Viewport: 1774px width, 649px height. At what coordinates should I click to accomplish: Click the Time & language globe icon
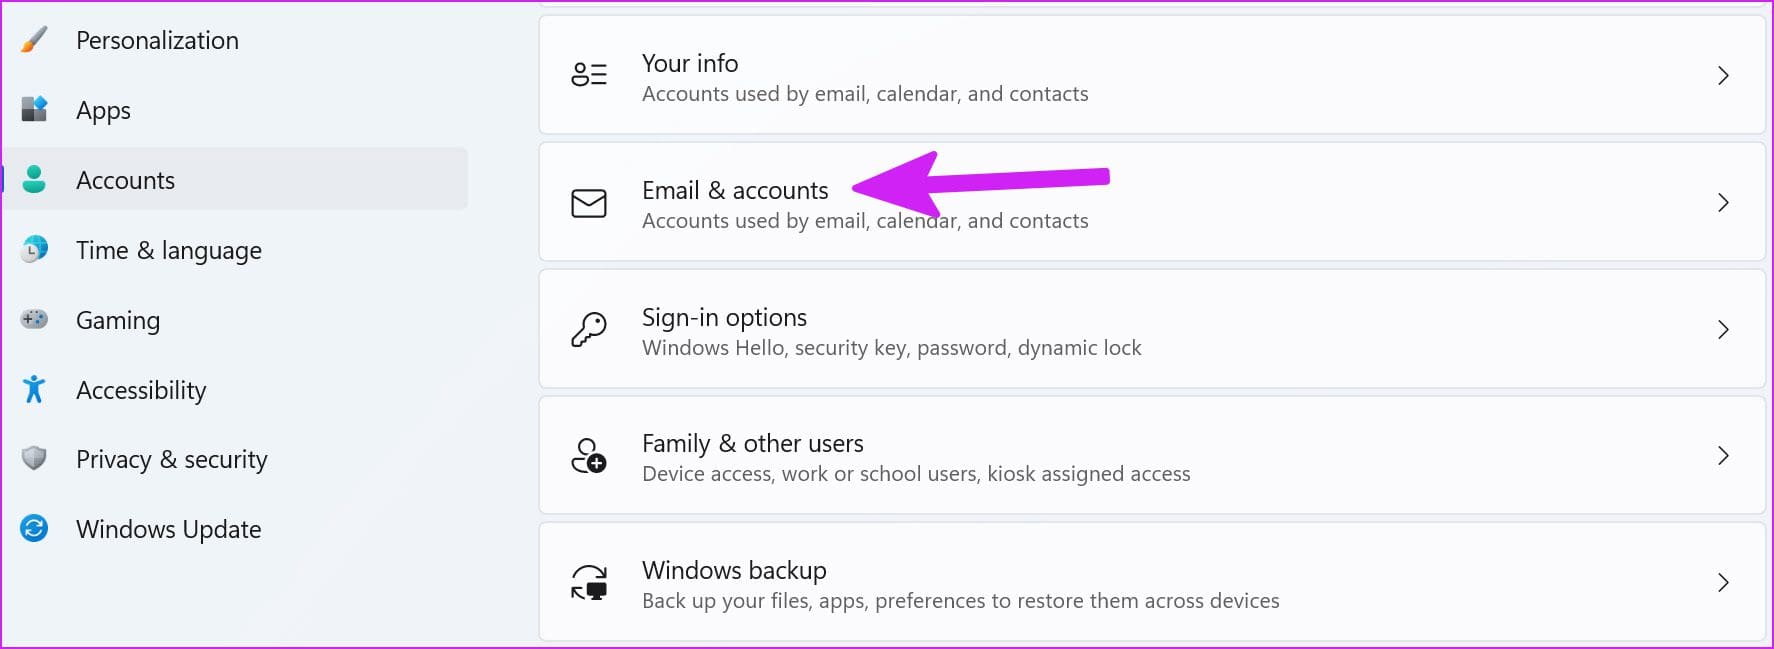(34, 249)
